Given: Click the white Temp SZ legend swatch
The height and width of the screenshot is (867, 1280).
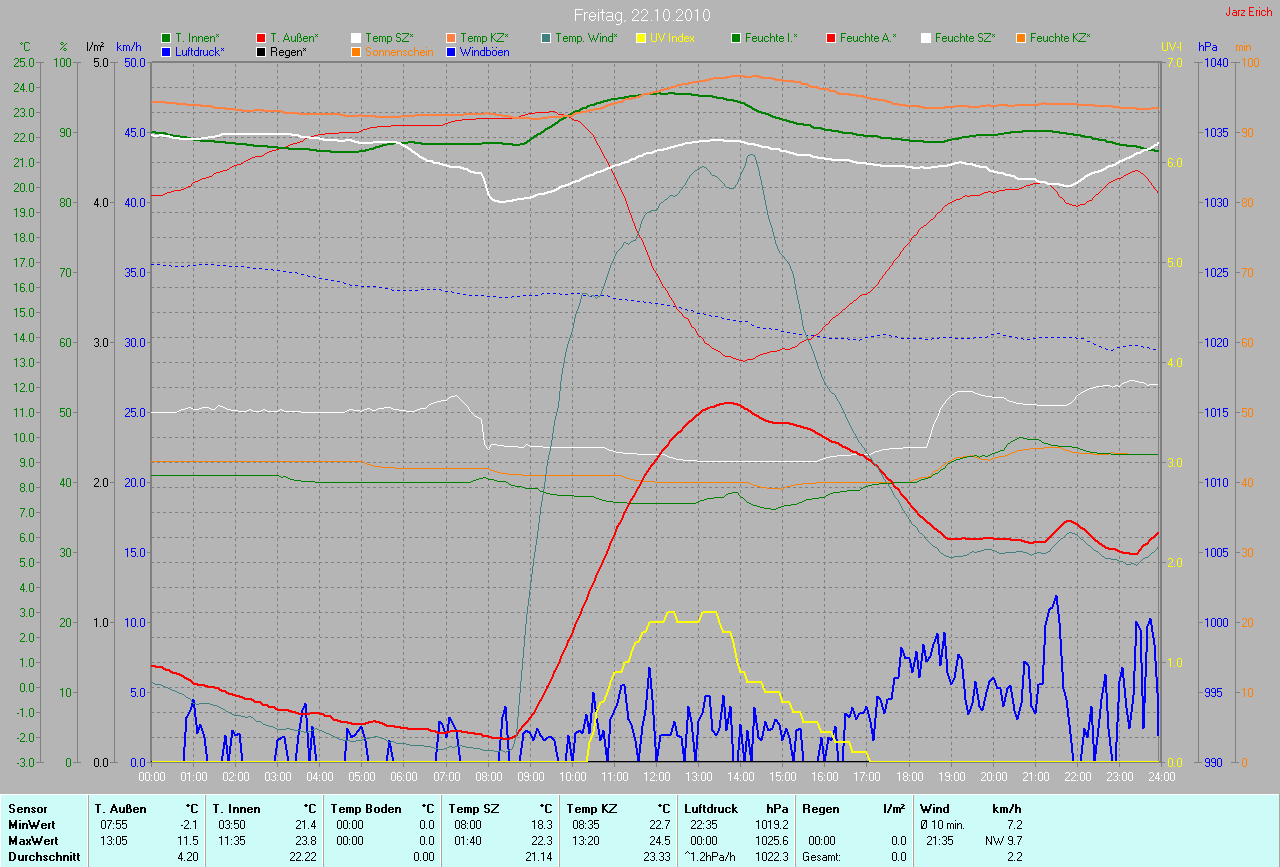Looking at the screenshot, I should pos(356,38).
